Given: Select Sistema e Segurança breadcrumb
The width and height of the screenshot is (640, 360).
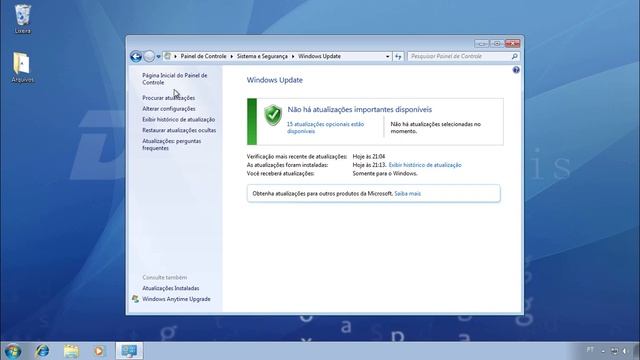Looking at the screenshot, I should point(262,56).
